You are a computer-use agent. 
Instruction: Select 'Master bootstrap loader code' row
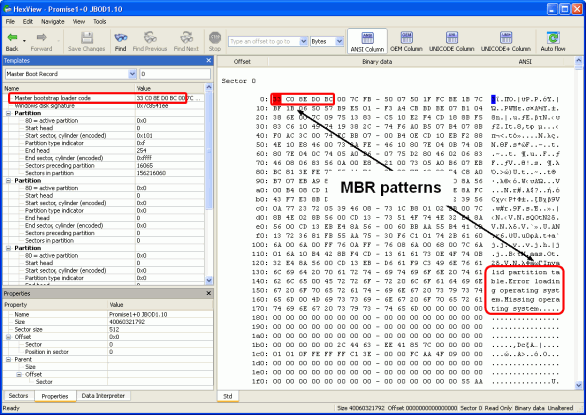point(104,98)
